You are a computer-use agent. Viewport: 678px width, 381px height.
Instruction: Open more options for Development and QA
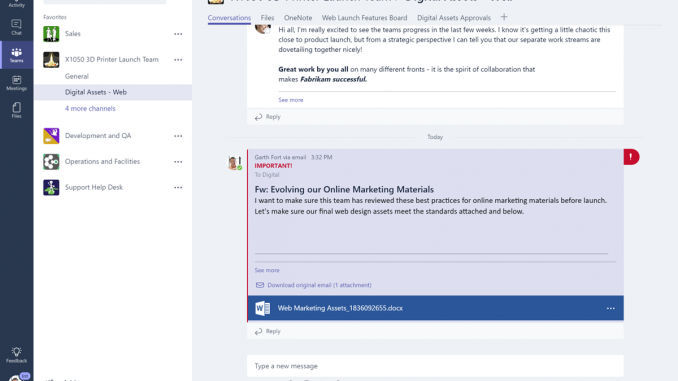coord(178,136)
